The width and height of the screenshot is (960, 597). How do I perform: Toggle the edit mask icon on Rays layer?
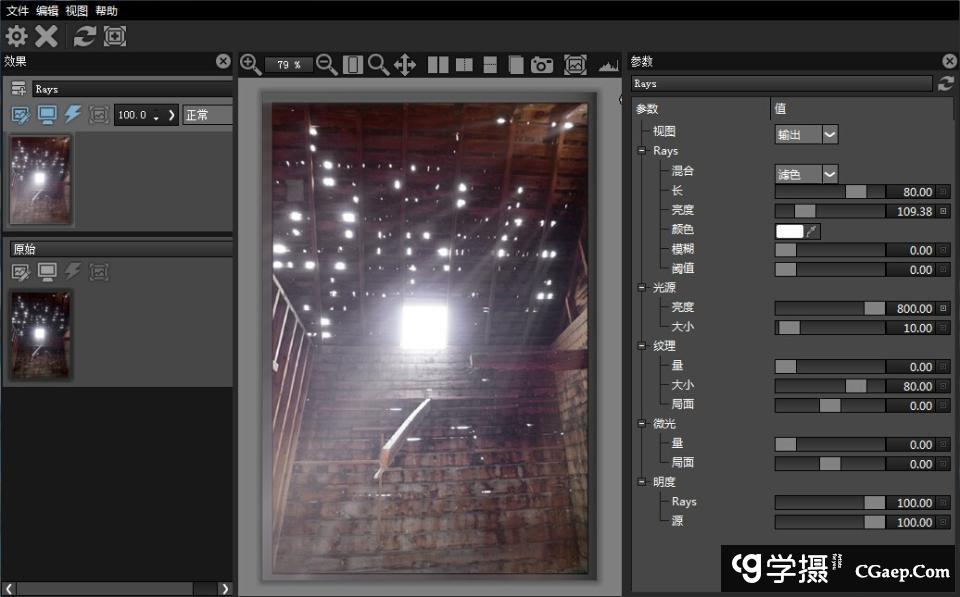[x=20, y=115]
